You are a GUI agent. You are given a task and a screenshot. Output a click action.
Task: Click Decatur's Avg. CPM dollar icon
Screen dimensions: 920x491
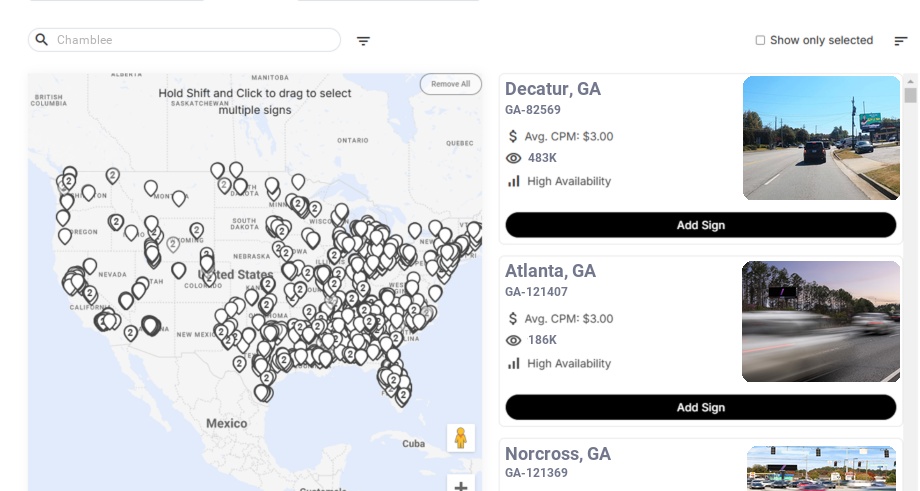tap(514, 136)
